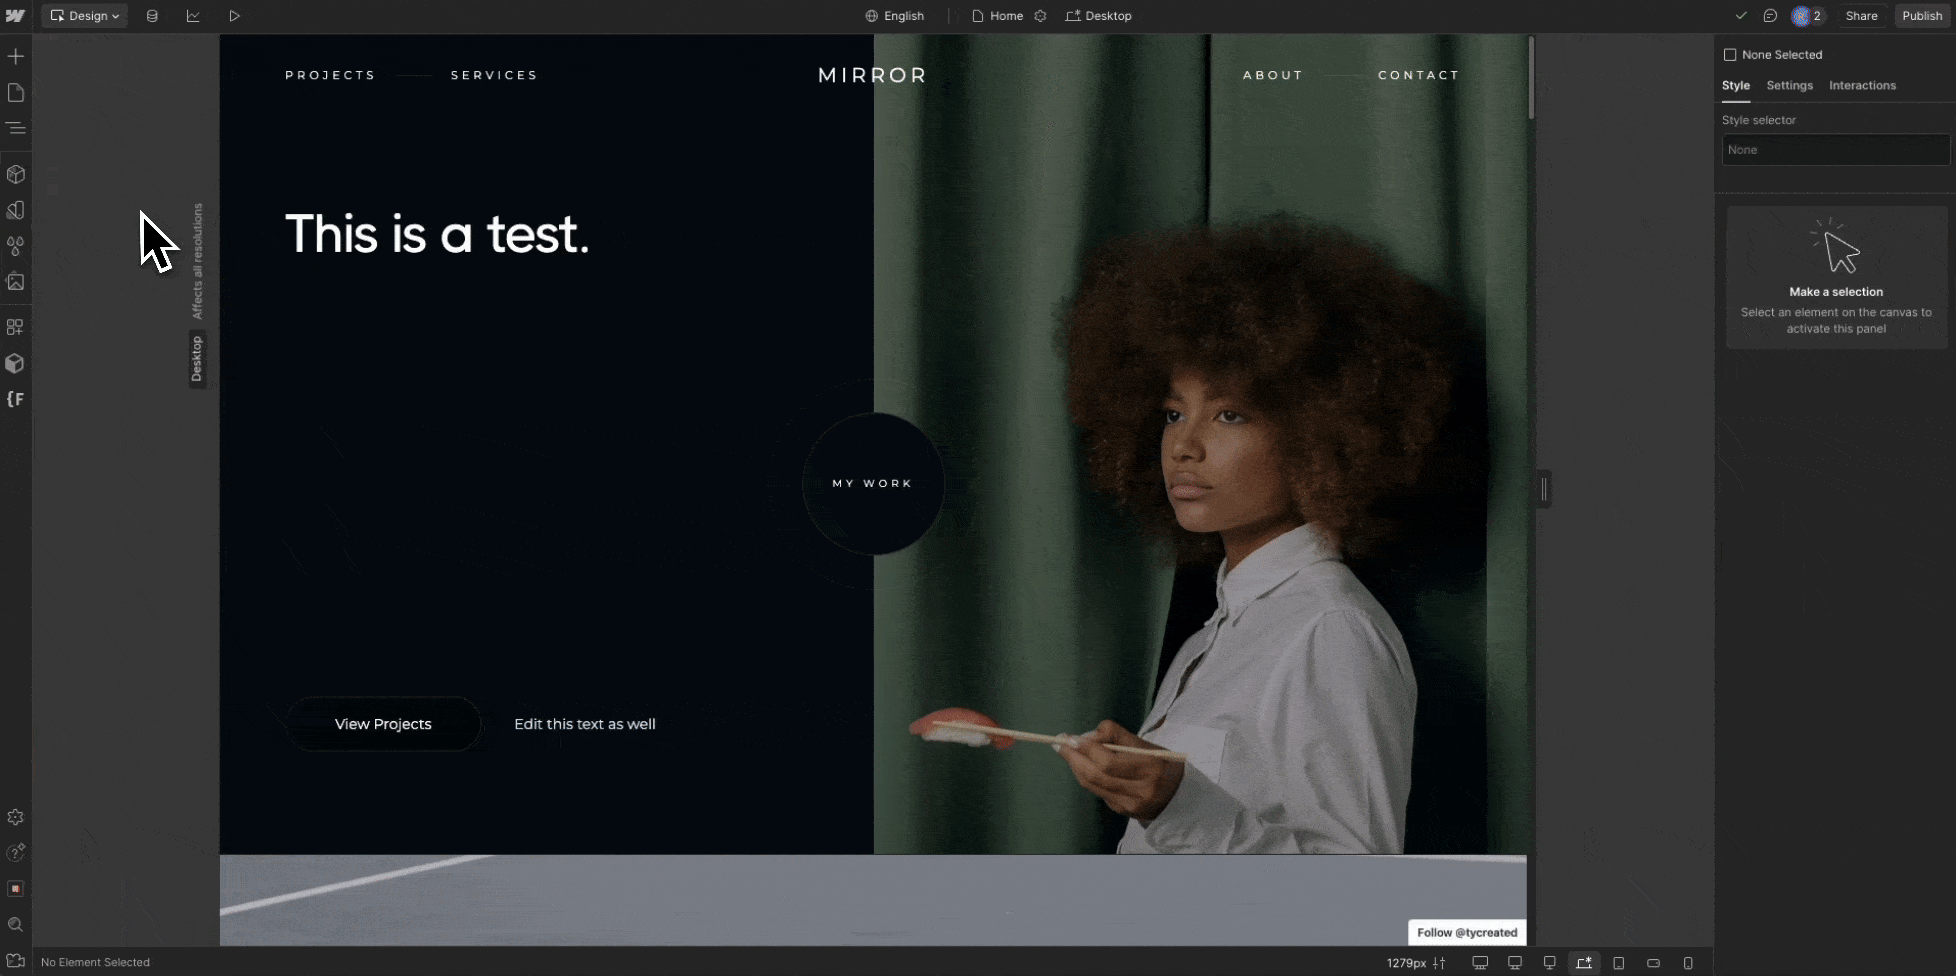Open the Assets image panel icon

coord(16,282)
